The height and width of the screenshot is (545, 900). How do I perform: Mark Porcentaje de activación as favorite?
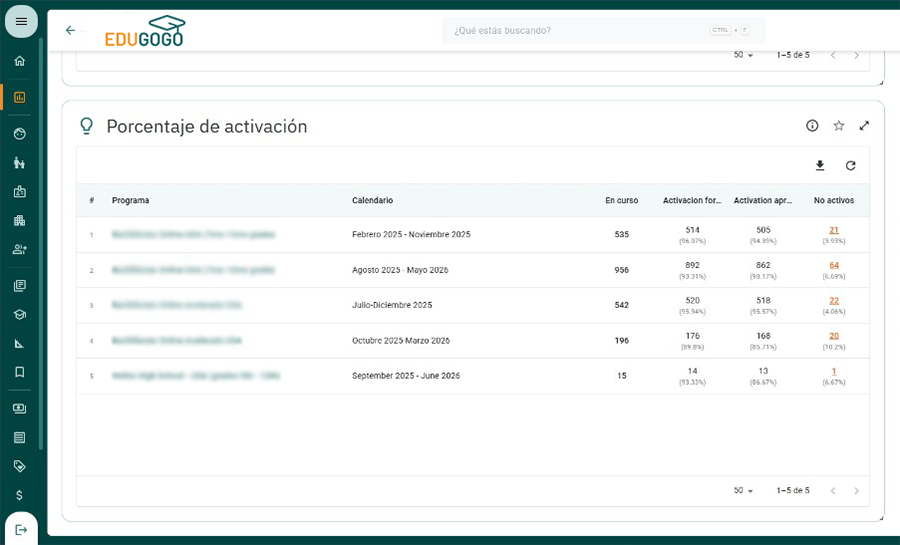839,126
